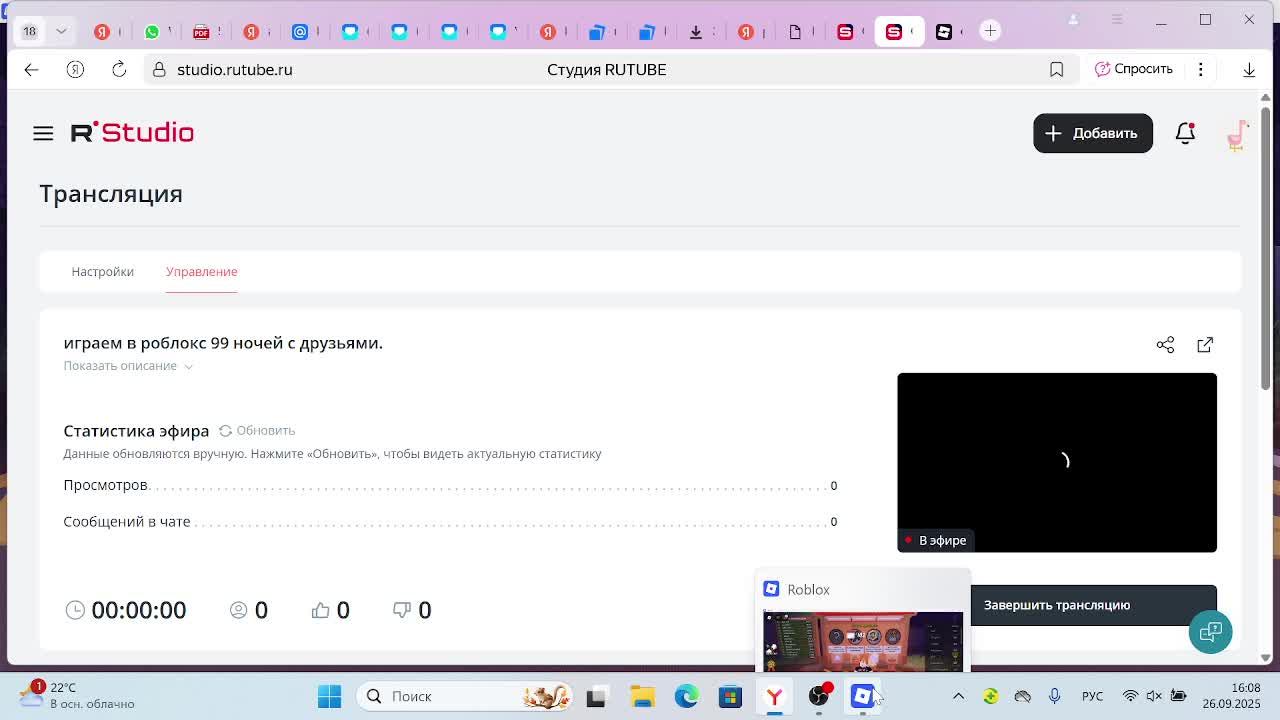
Task: Click the Добавить button
Action: tap(1093, 133)
